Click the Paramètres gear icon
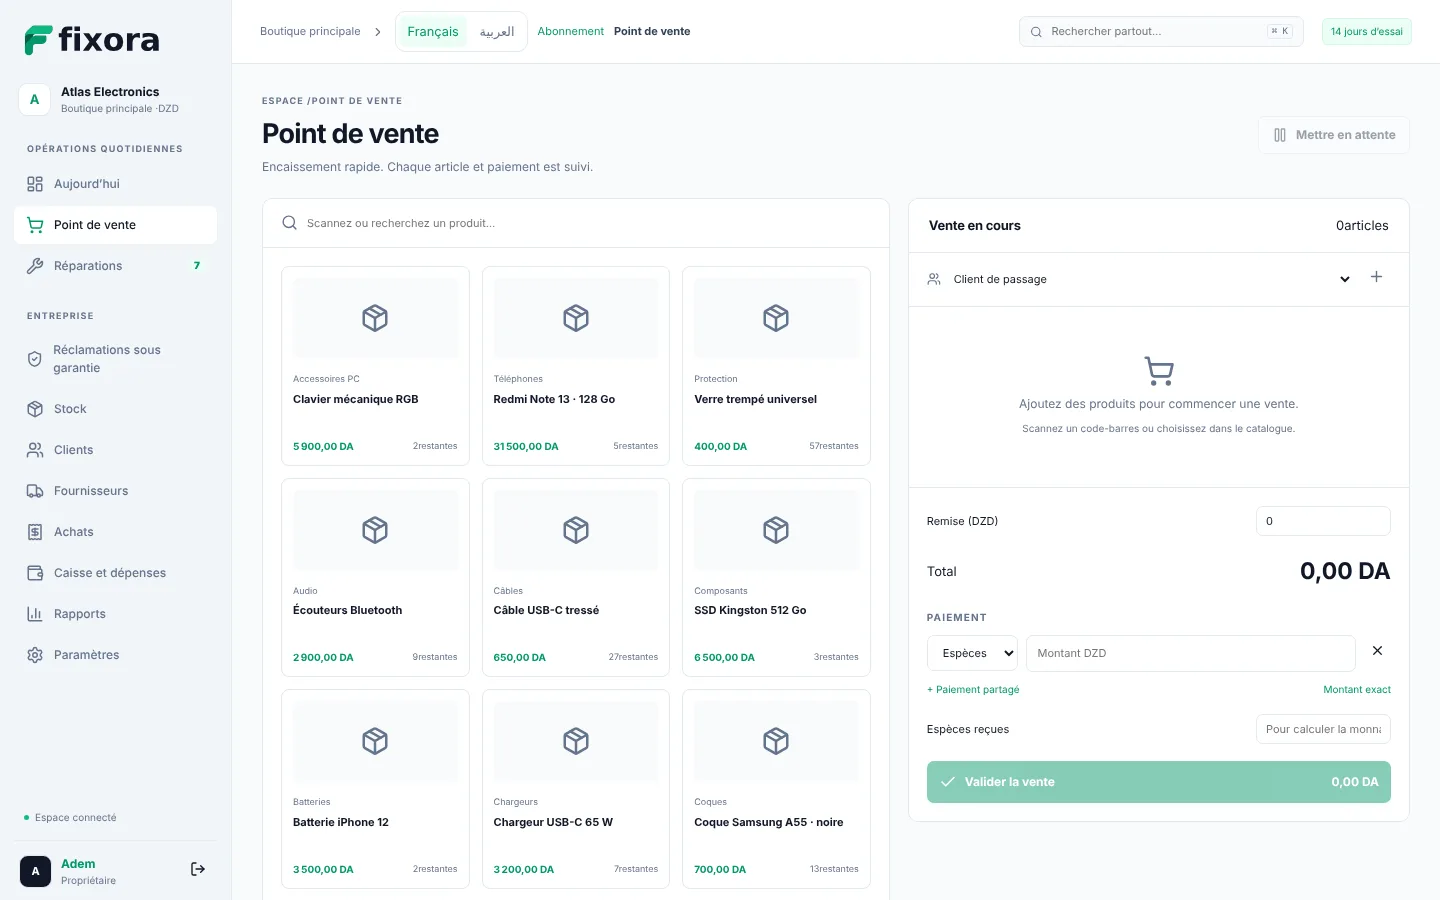This screenshot has width=1440, height=900. pyautogui.click(x=35, y=655)
